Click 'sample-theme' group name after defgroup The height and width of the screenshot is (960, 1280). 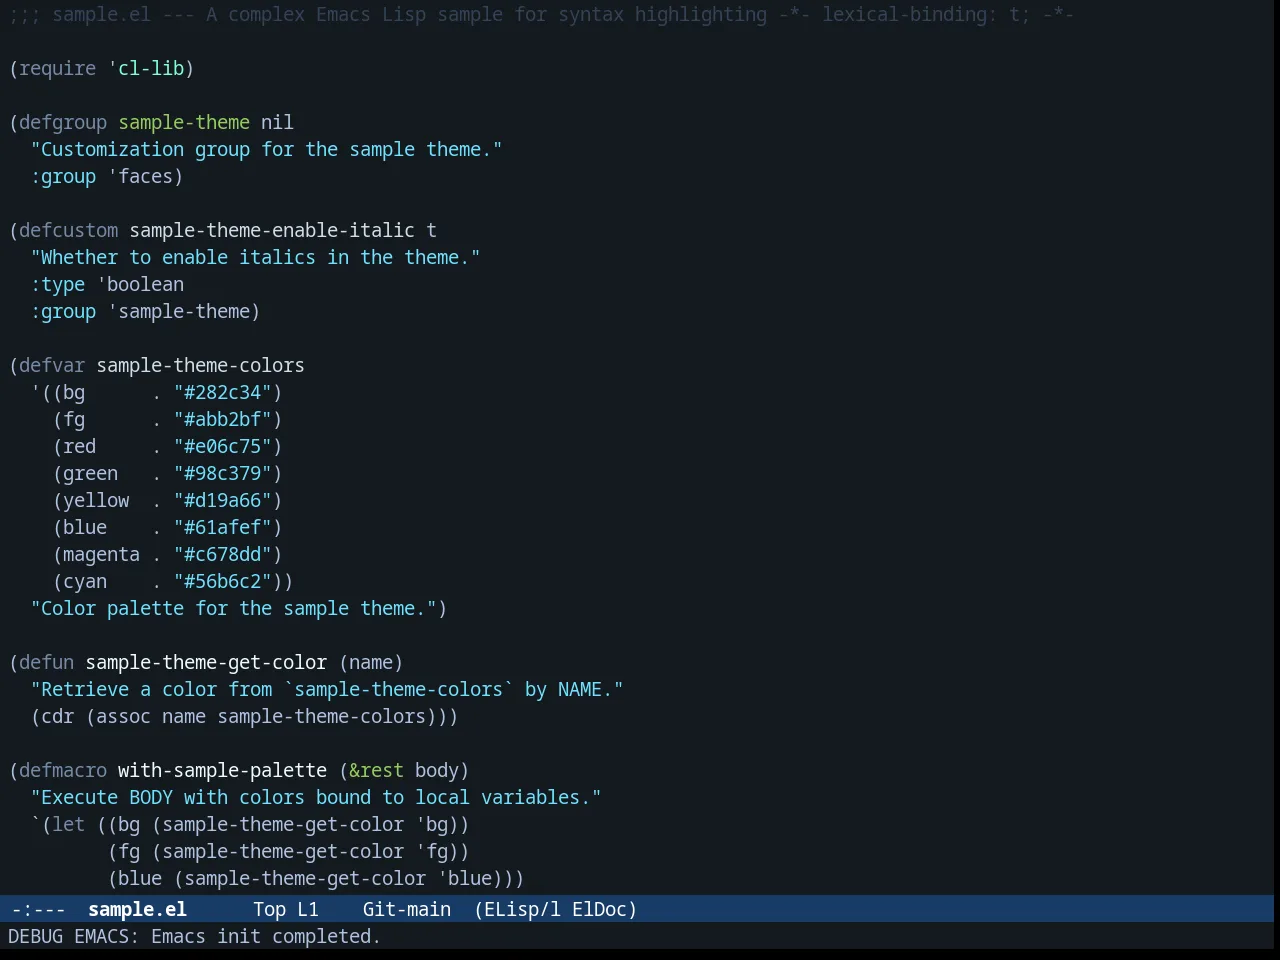[184, 122]
